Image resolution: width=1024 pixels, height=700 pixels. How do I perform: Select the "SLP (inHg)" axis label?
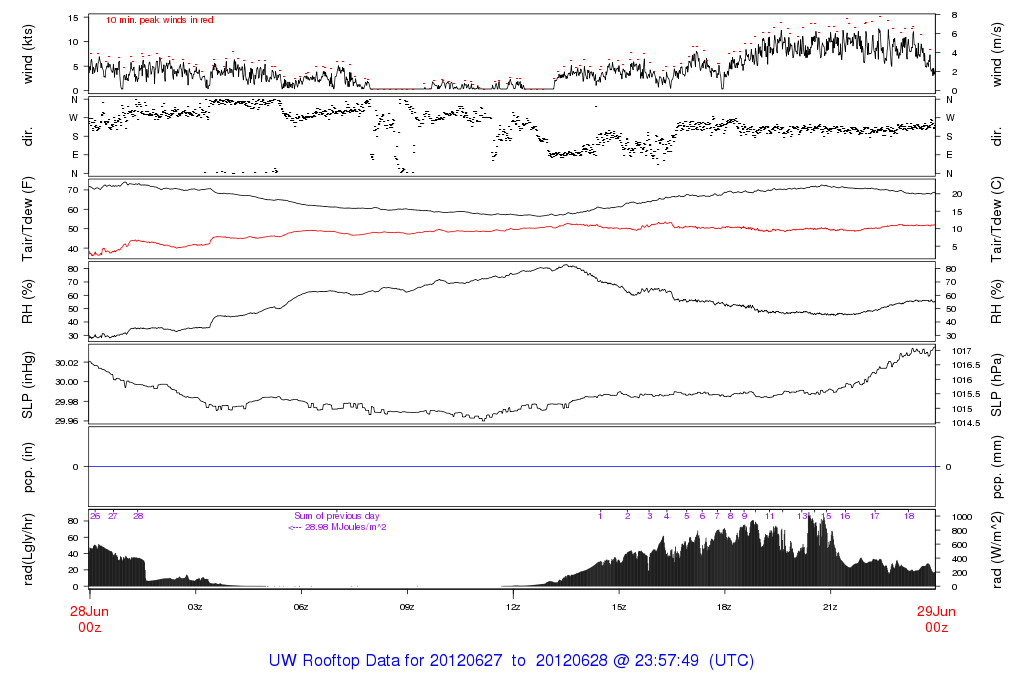29,385
